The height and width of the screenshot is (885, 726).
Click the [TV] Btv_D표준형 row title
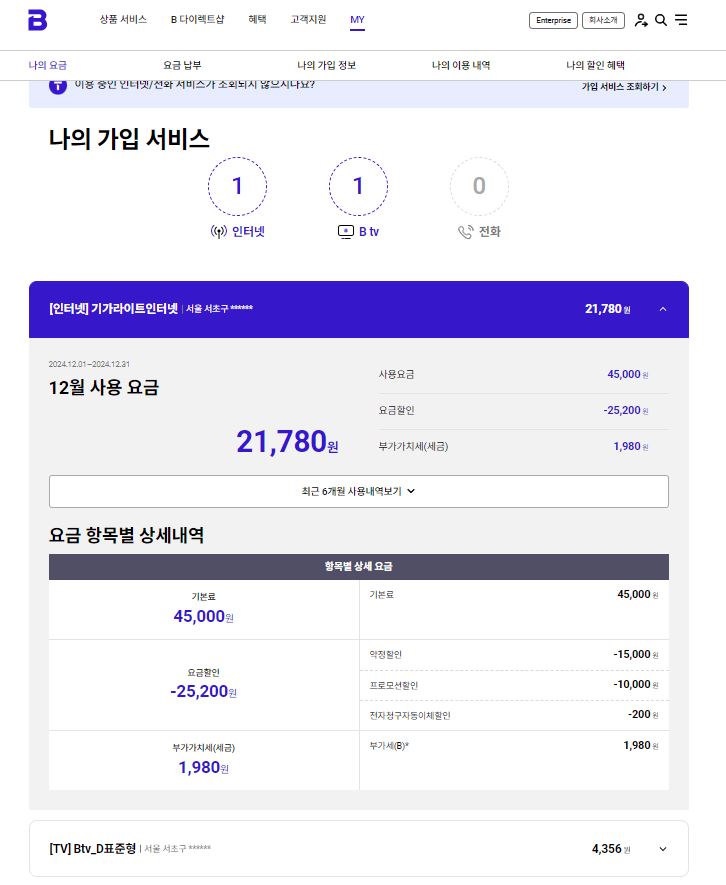93,848
